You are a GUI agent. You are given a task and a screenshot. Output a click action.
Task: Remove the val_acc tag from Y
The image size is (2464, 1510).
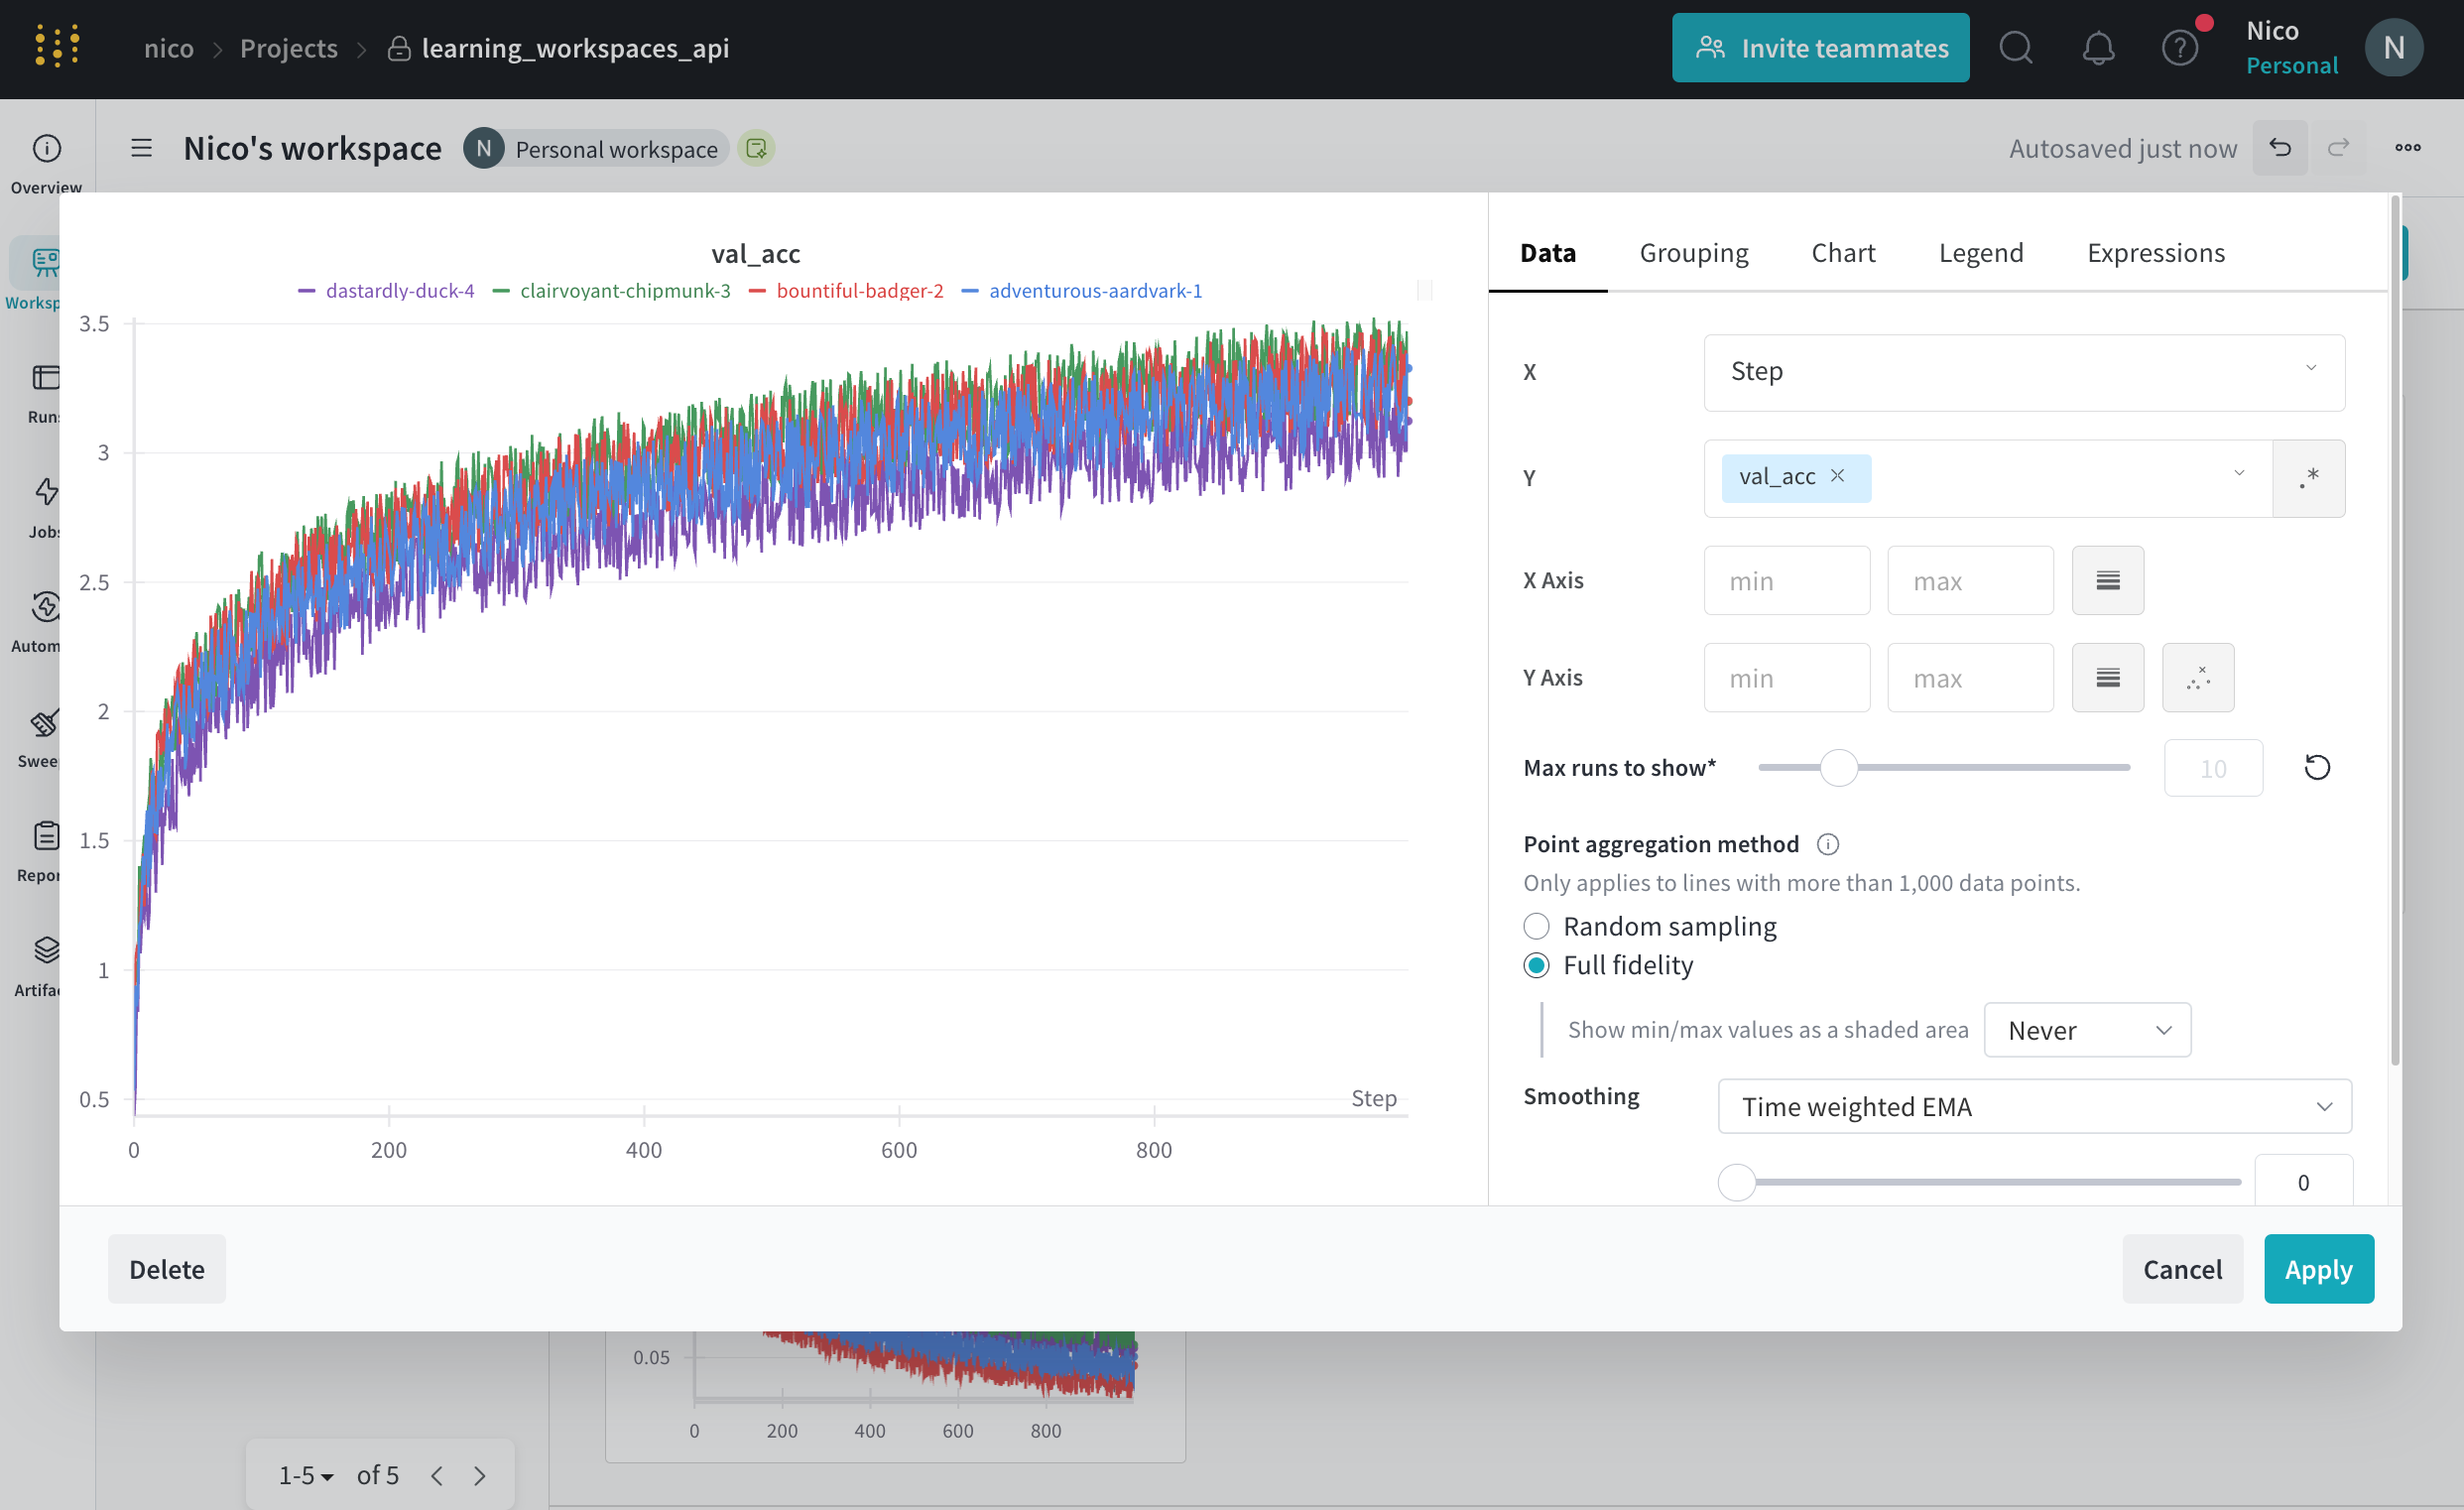point(1837,476)
